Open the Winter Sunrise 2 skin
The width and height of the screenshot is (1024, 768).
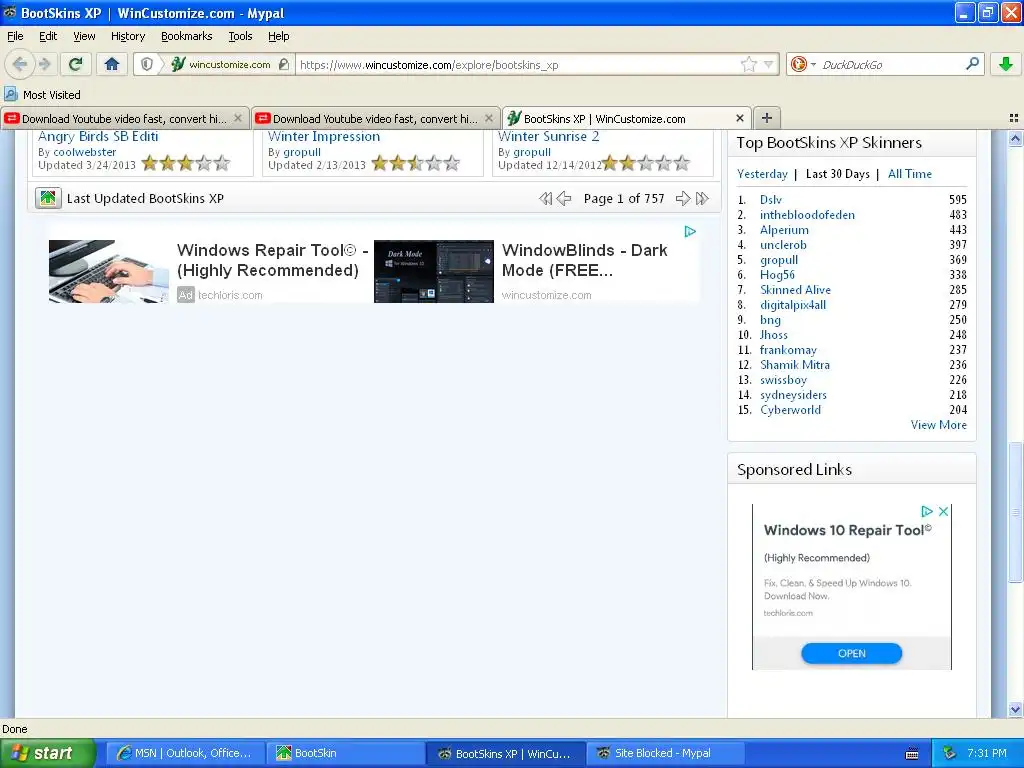(x=549, y=136)
